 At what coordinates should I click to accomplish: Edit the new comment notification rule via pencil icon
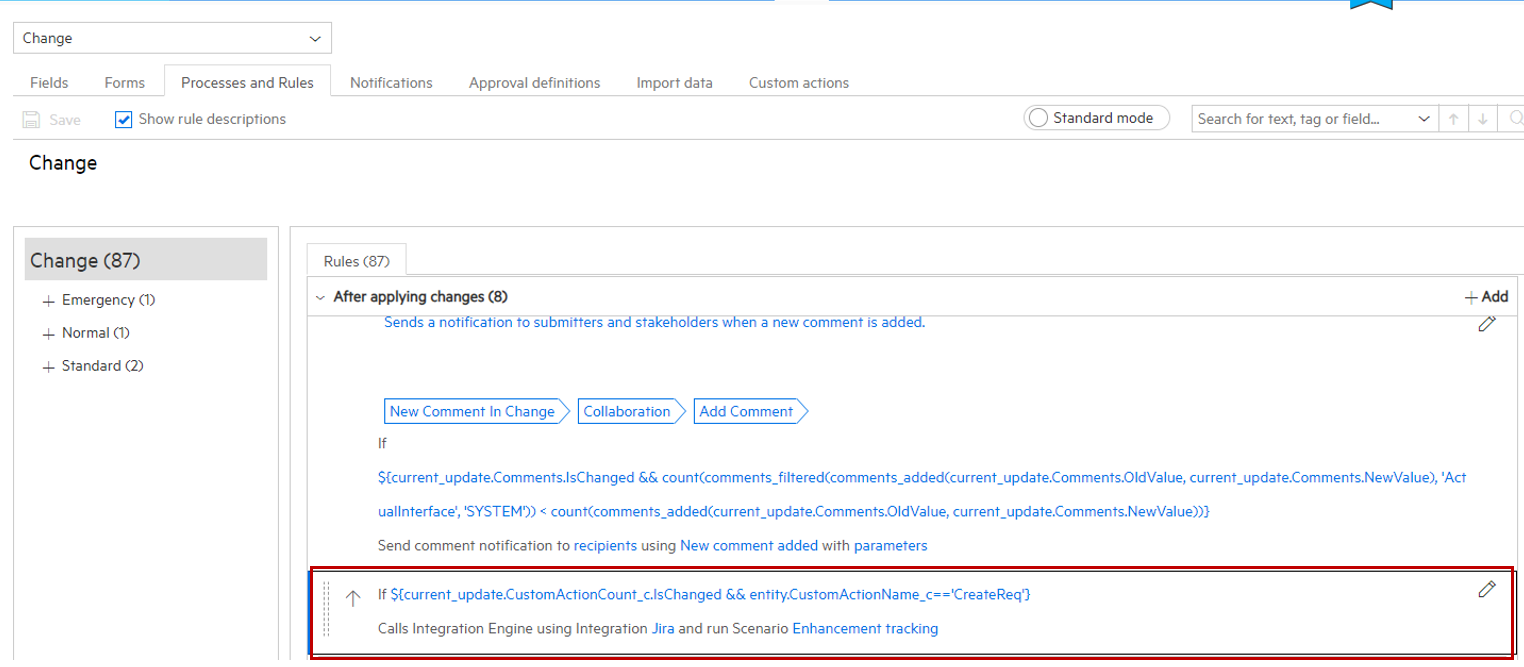pyautogui.click(x=1487, y=324)
